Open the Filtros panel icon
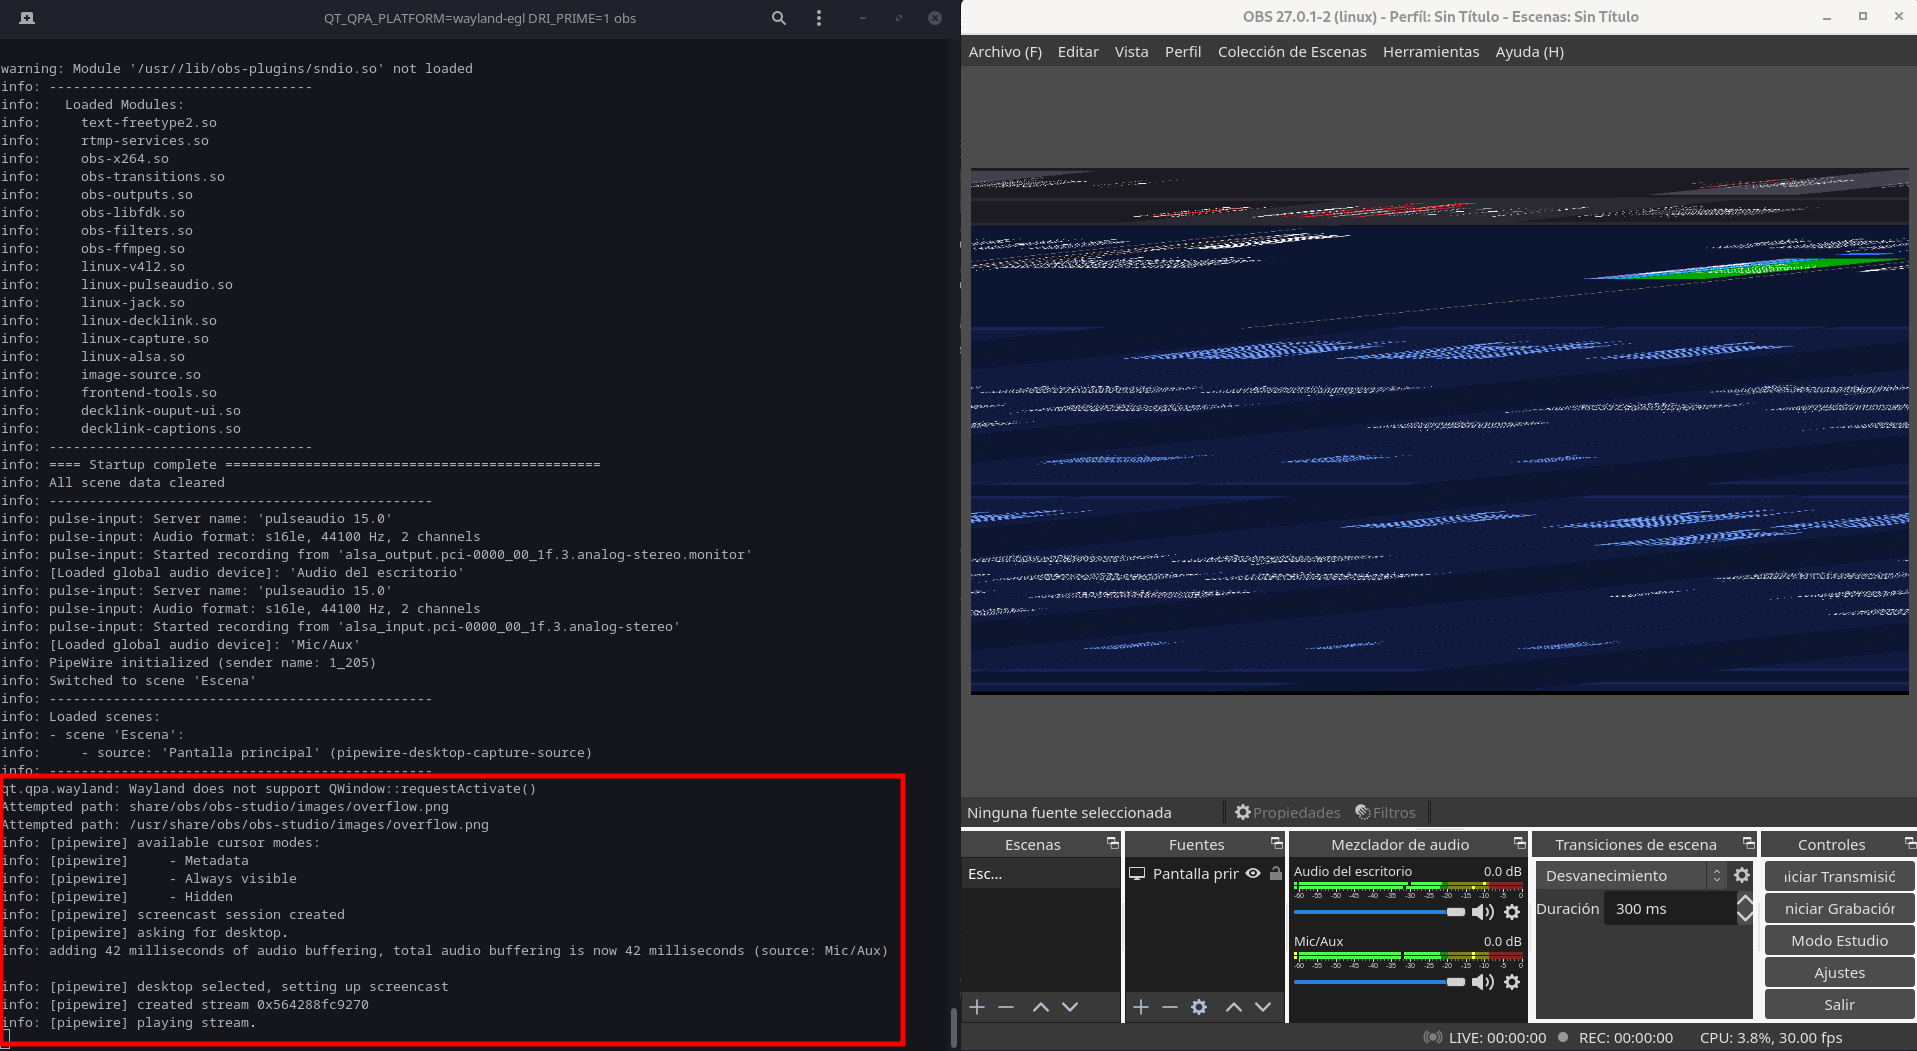Screen dimensions: 1917x1051 [1360, 812]
